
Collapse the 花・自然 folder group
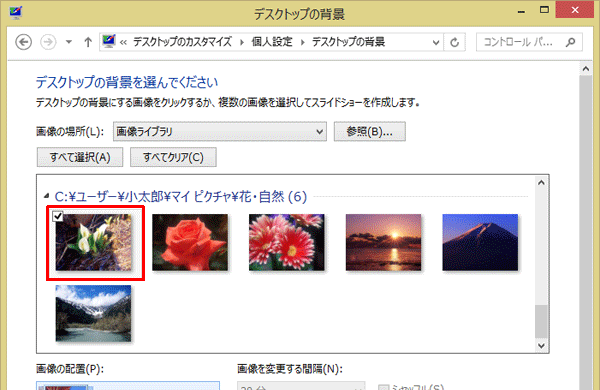[x=46, y=196]
